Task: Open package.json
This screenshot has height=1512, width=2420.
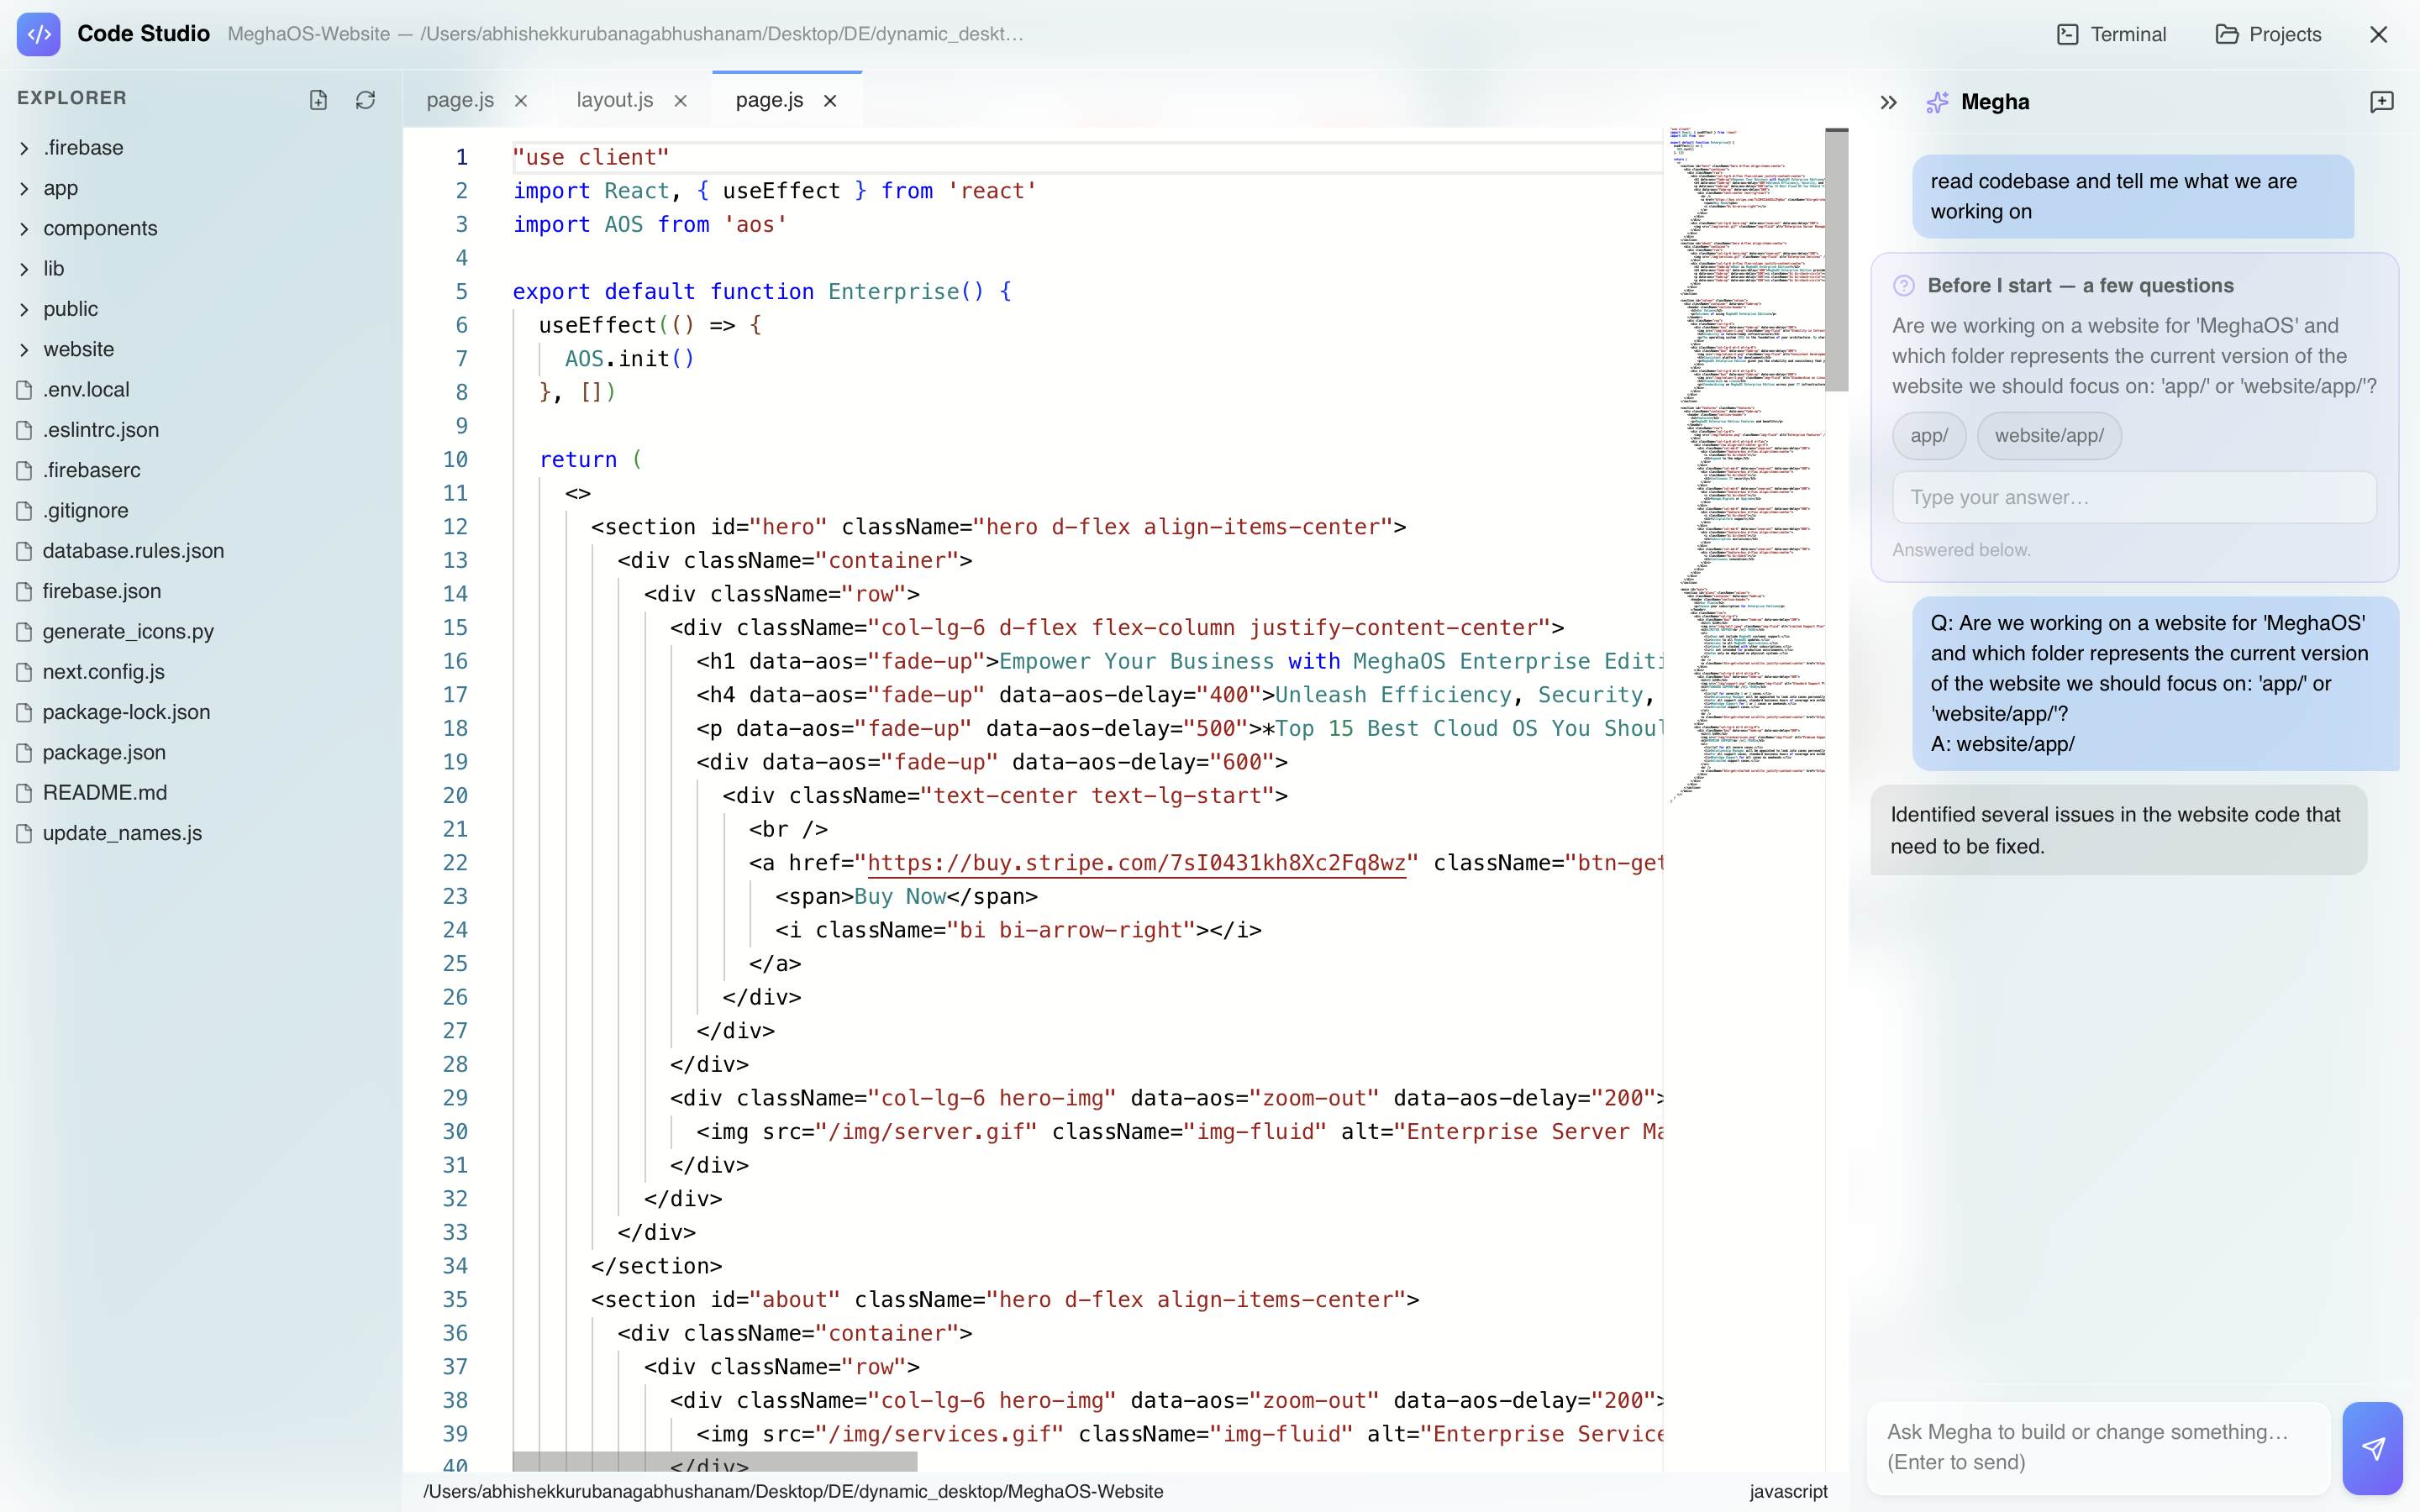Action: (x=200, y=753)
